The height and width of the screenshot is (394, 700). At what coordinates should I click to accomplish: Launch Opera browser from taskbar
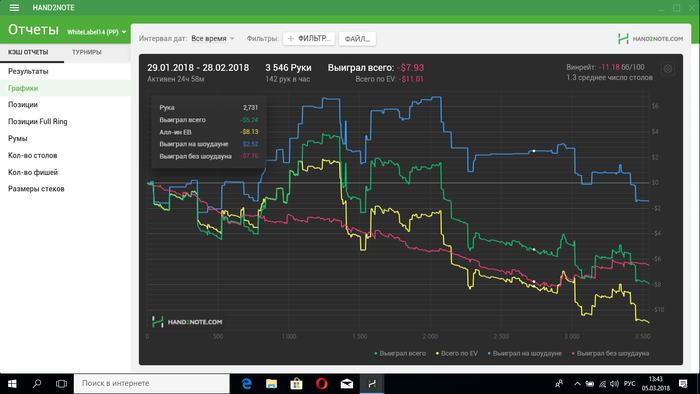pos(321,384)
